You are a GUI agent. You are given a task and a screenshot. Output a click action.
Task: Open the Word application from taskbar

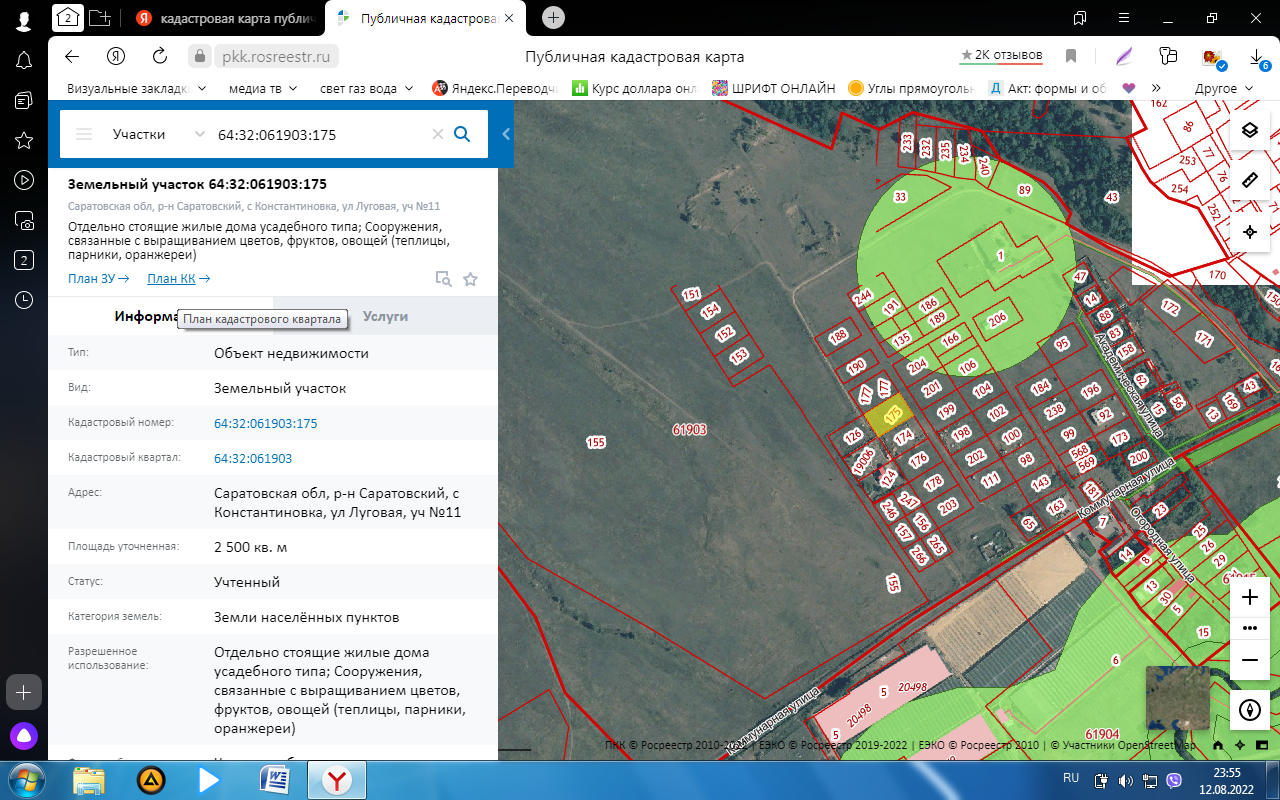coord(273,779)
